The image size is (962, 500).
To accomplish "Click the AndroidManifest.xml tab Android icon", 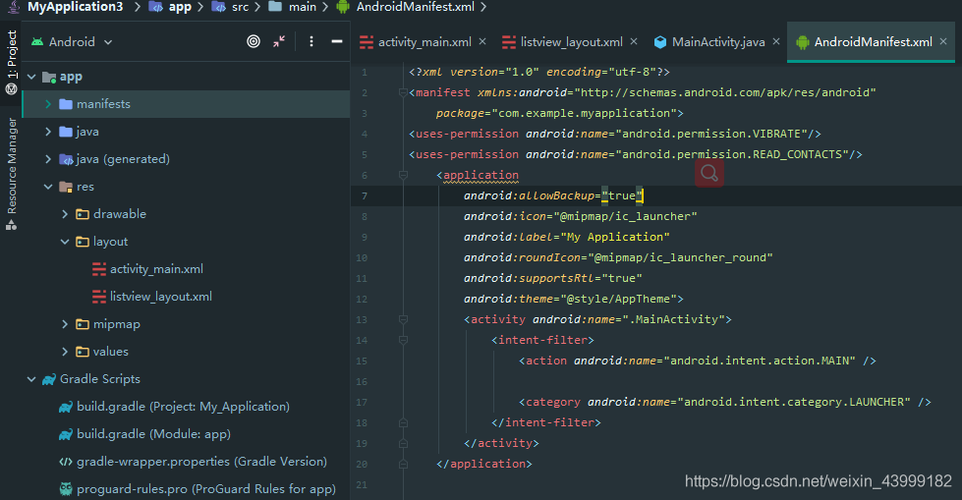I will pyautogui.click(x=802, y=42).
